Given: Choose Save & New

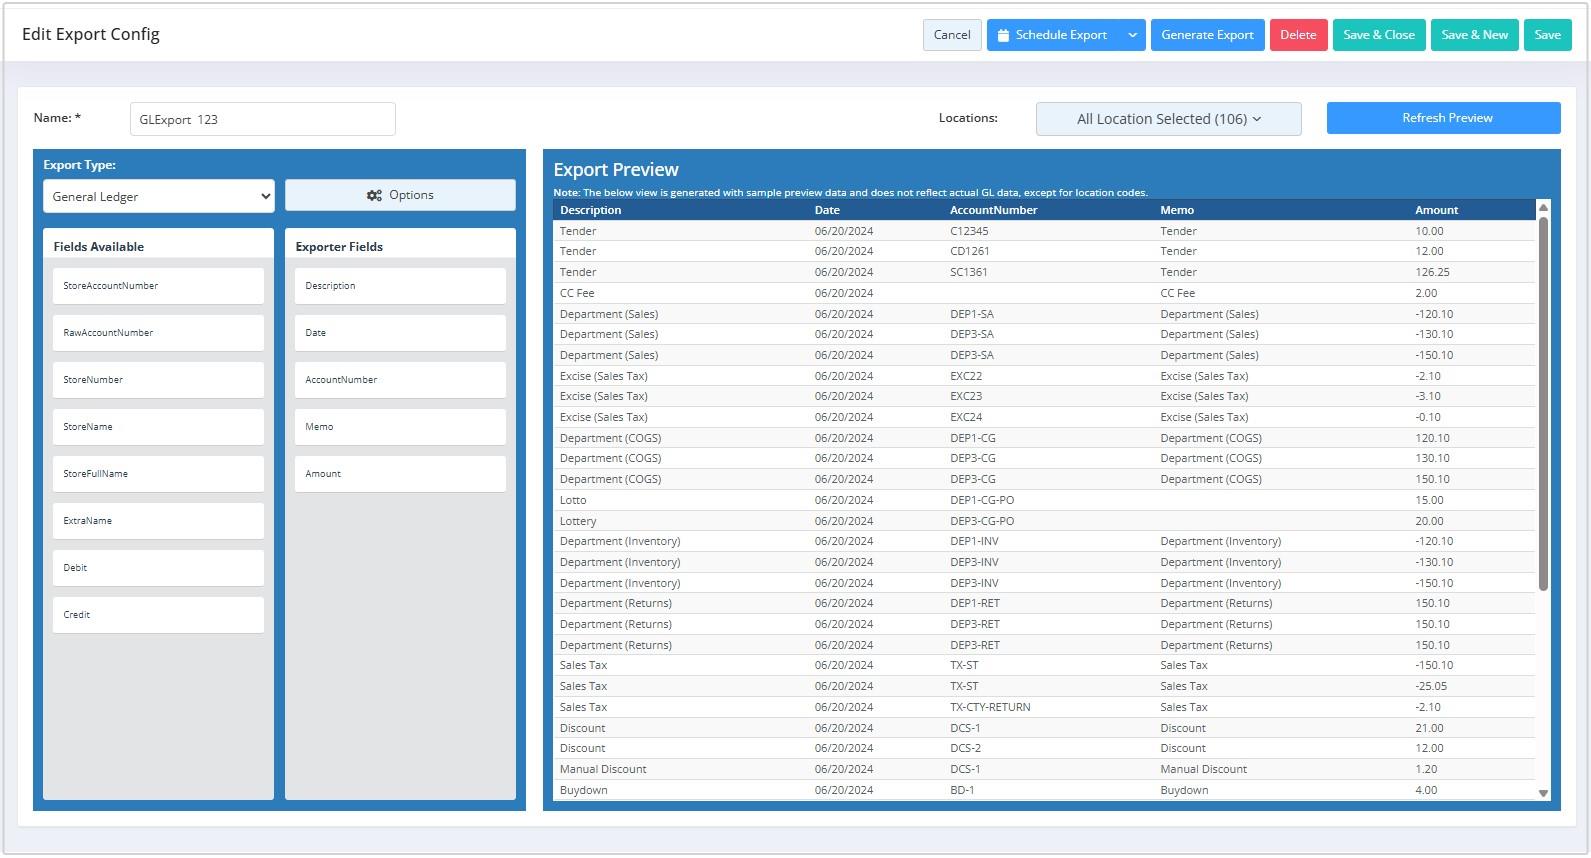Looking at the screenshot, I should point(1474,35).
